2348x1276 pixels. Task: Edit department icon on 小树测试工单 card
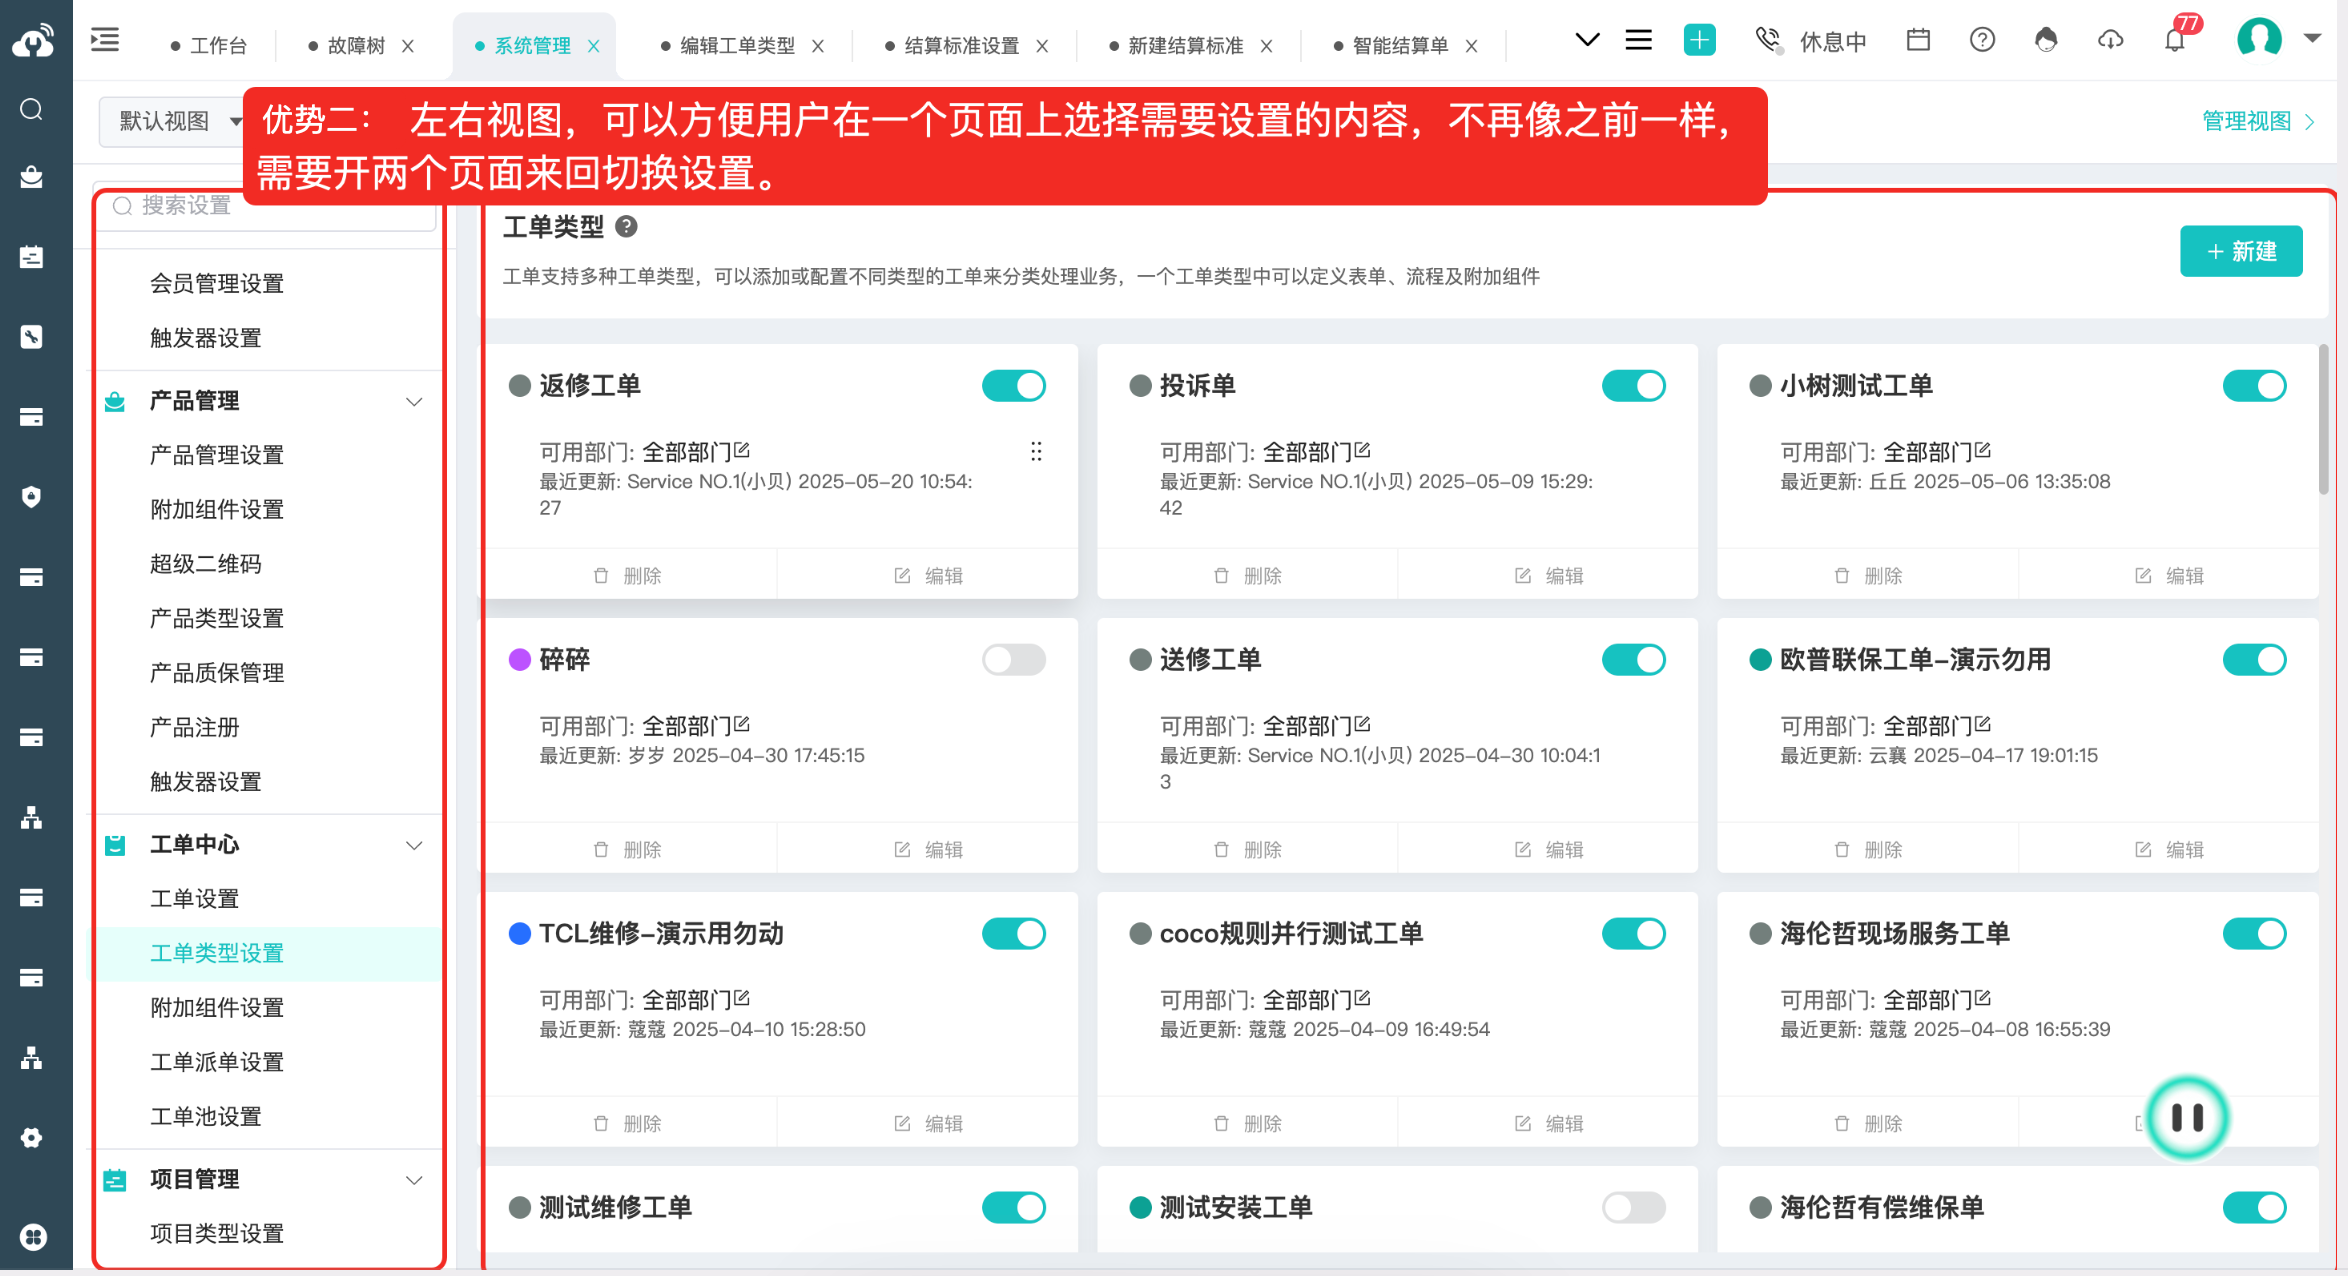(x=1983, y=450)
